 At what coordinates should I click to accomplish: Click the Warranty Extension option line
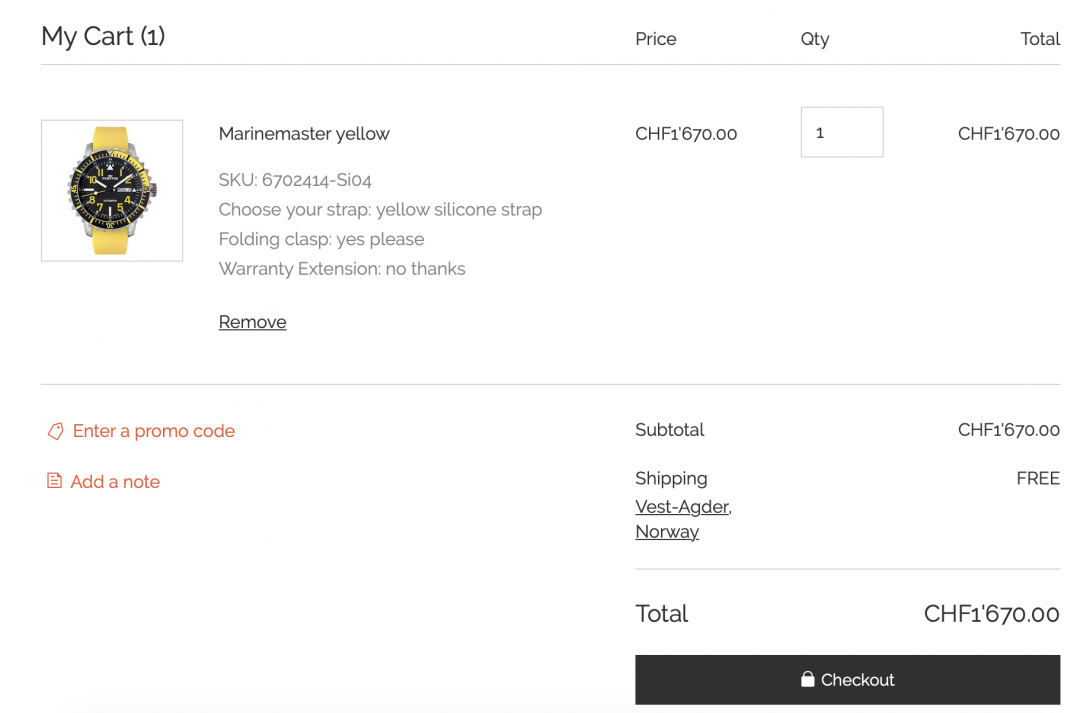[x=342, y=269]
